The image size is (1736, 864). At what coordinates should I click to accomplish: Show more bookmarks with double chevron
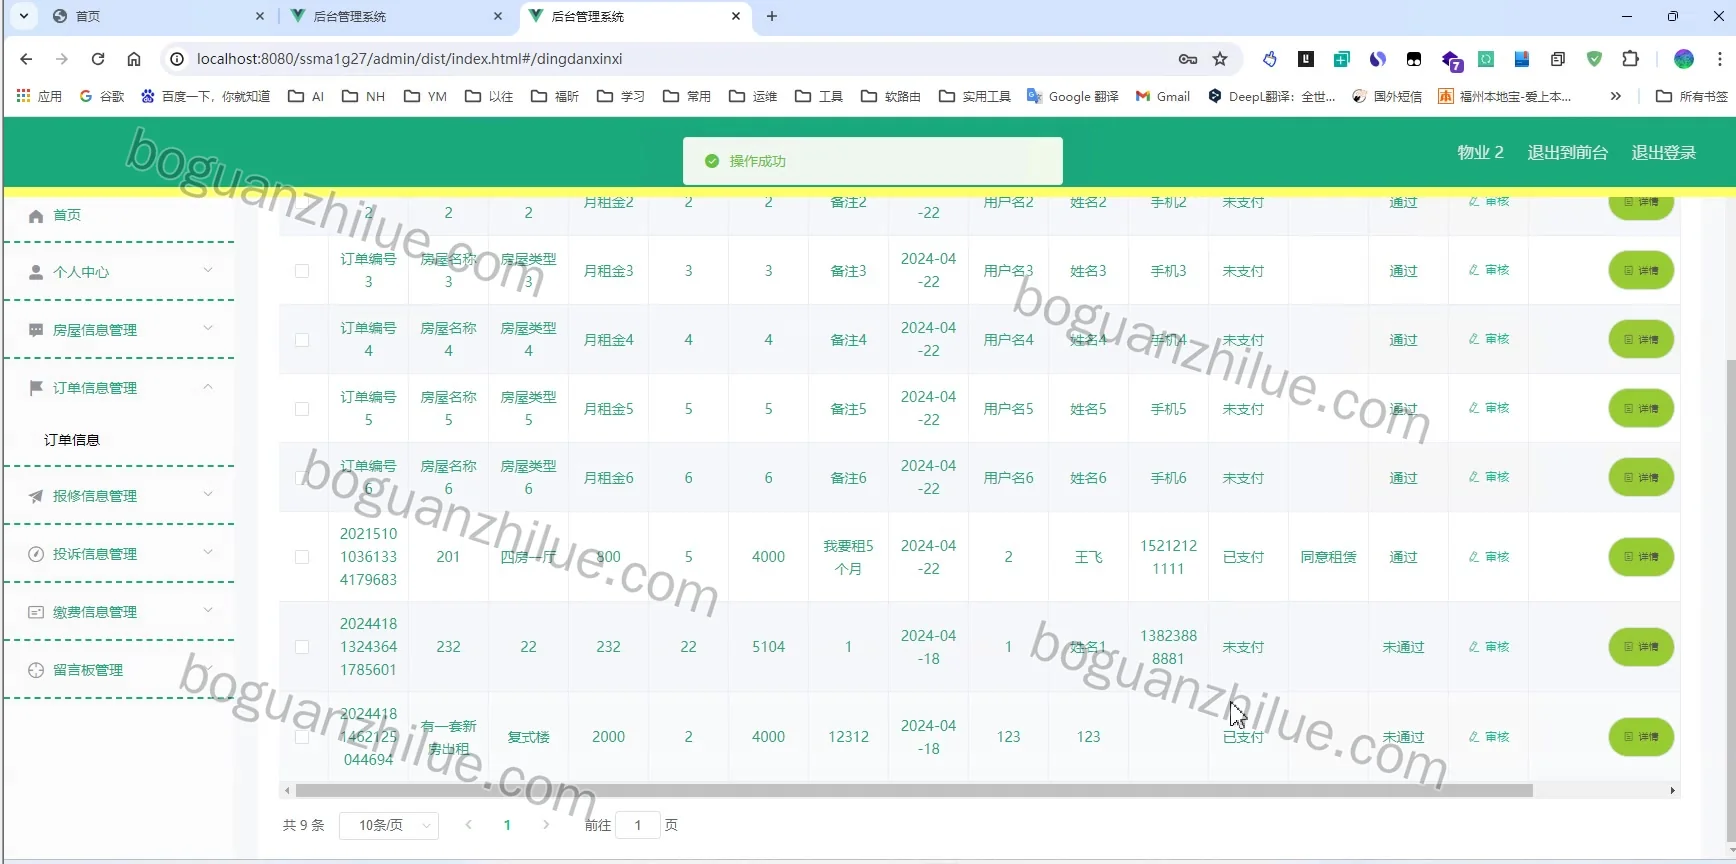point(1616,96)
